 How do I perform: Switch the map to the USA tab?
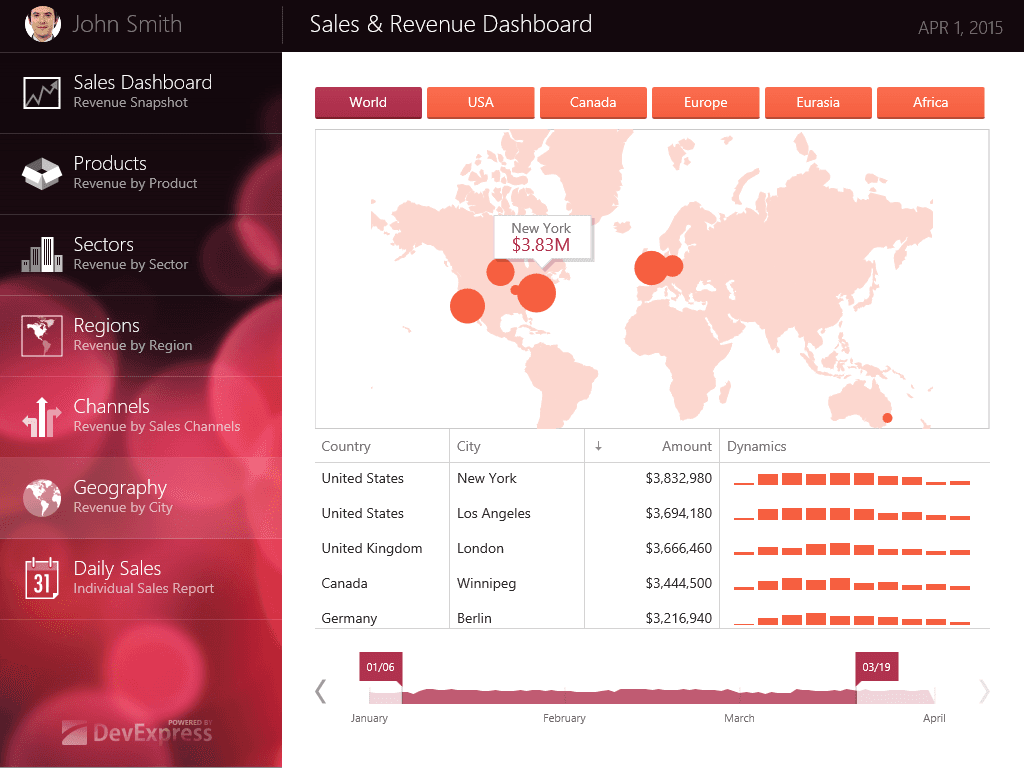click(481, 103)
